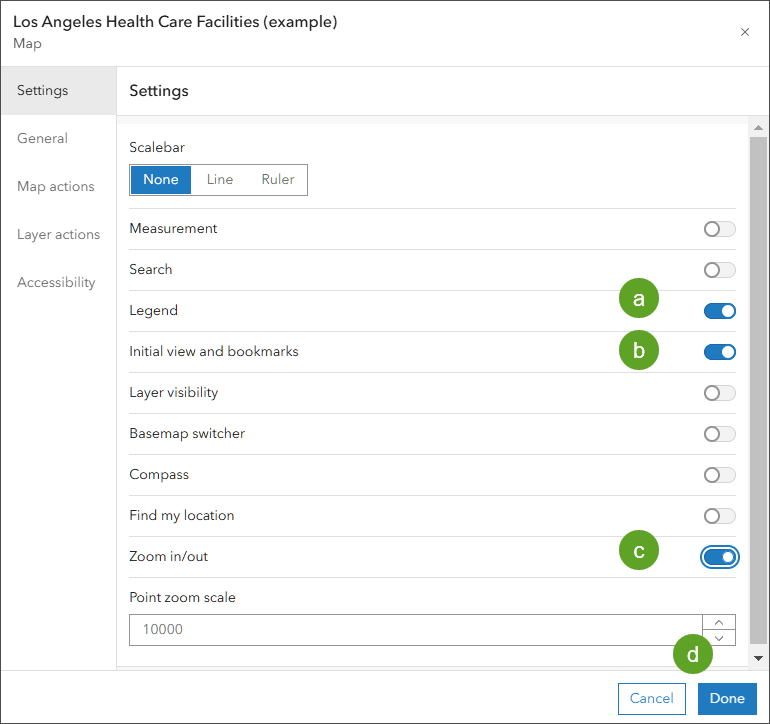
Task: Switch to the Map actions tab
Action: [56, 187]
